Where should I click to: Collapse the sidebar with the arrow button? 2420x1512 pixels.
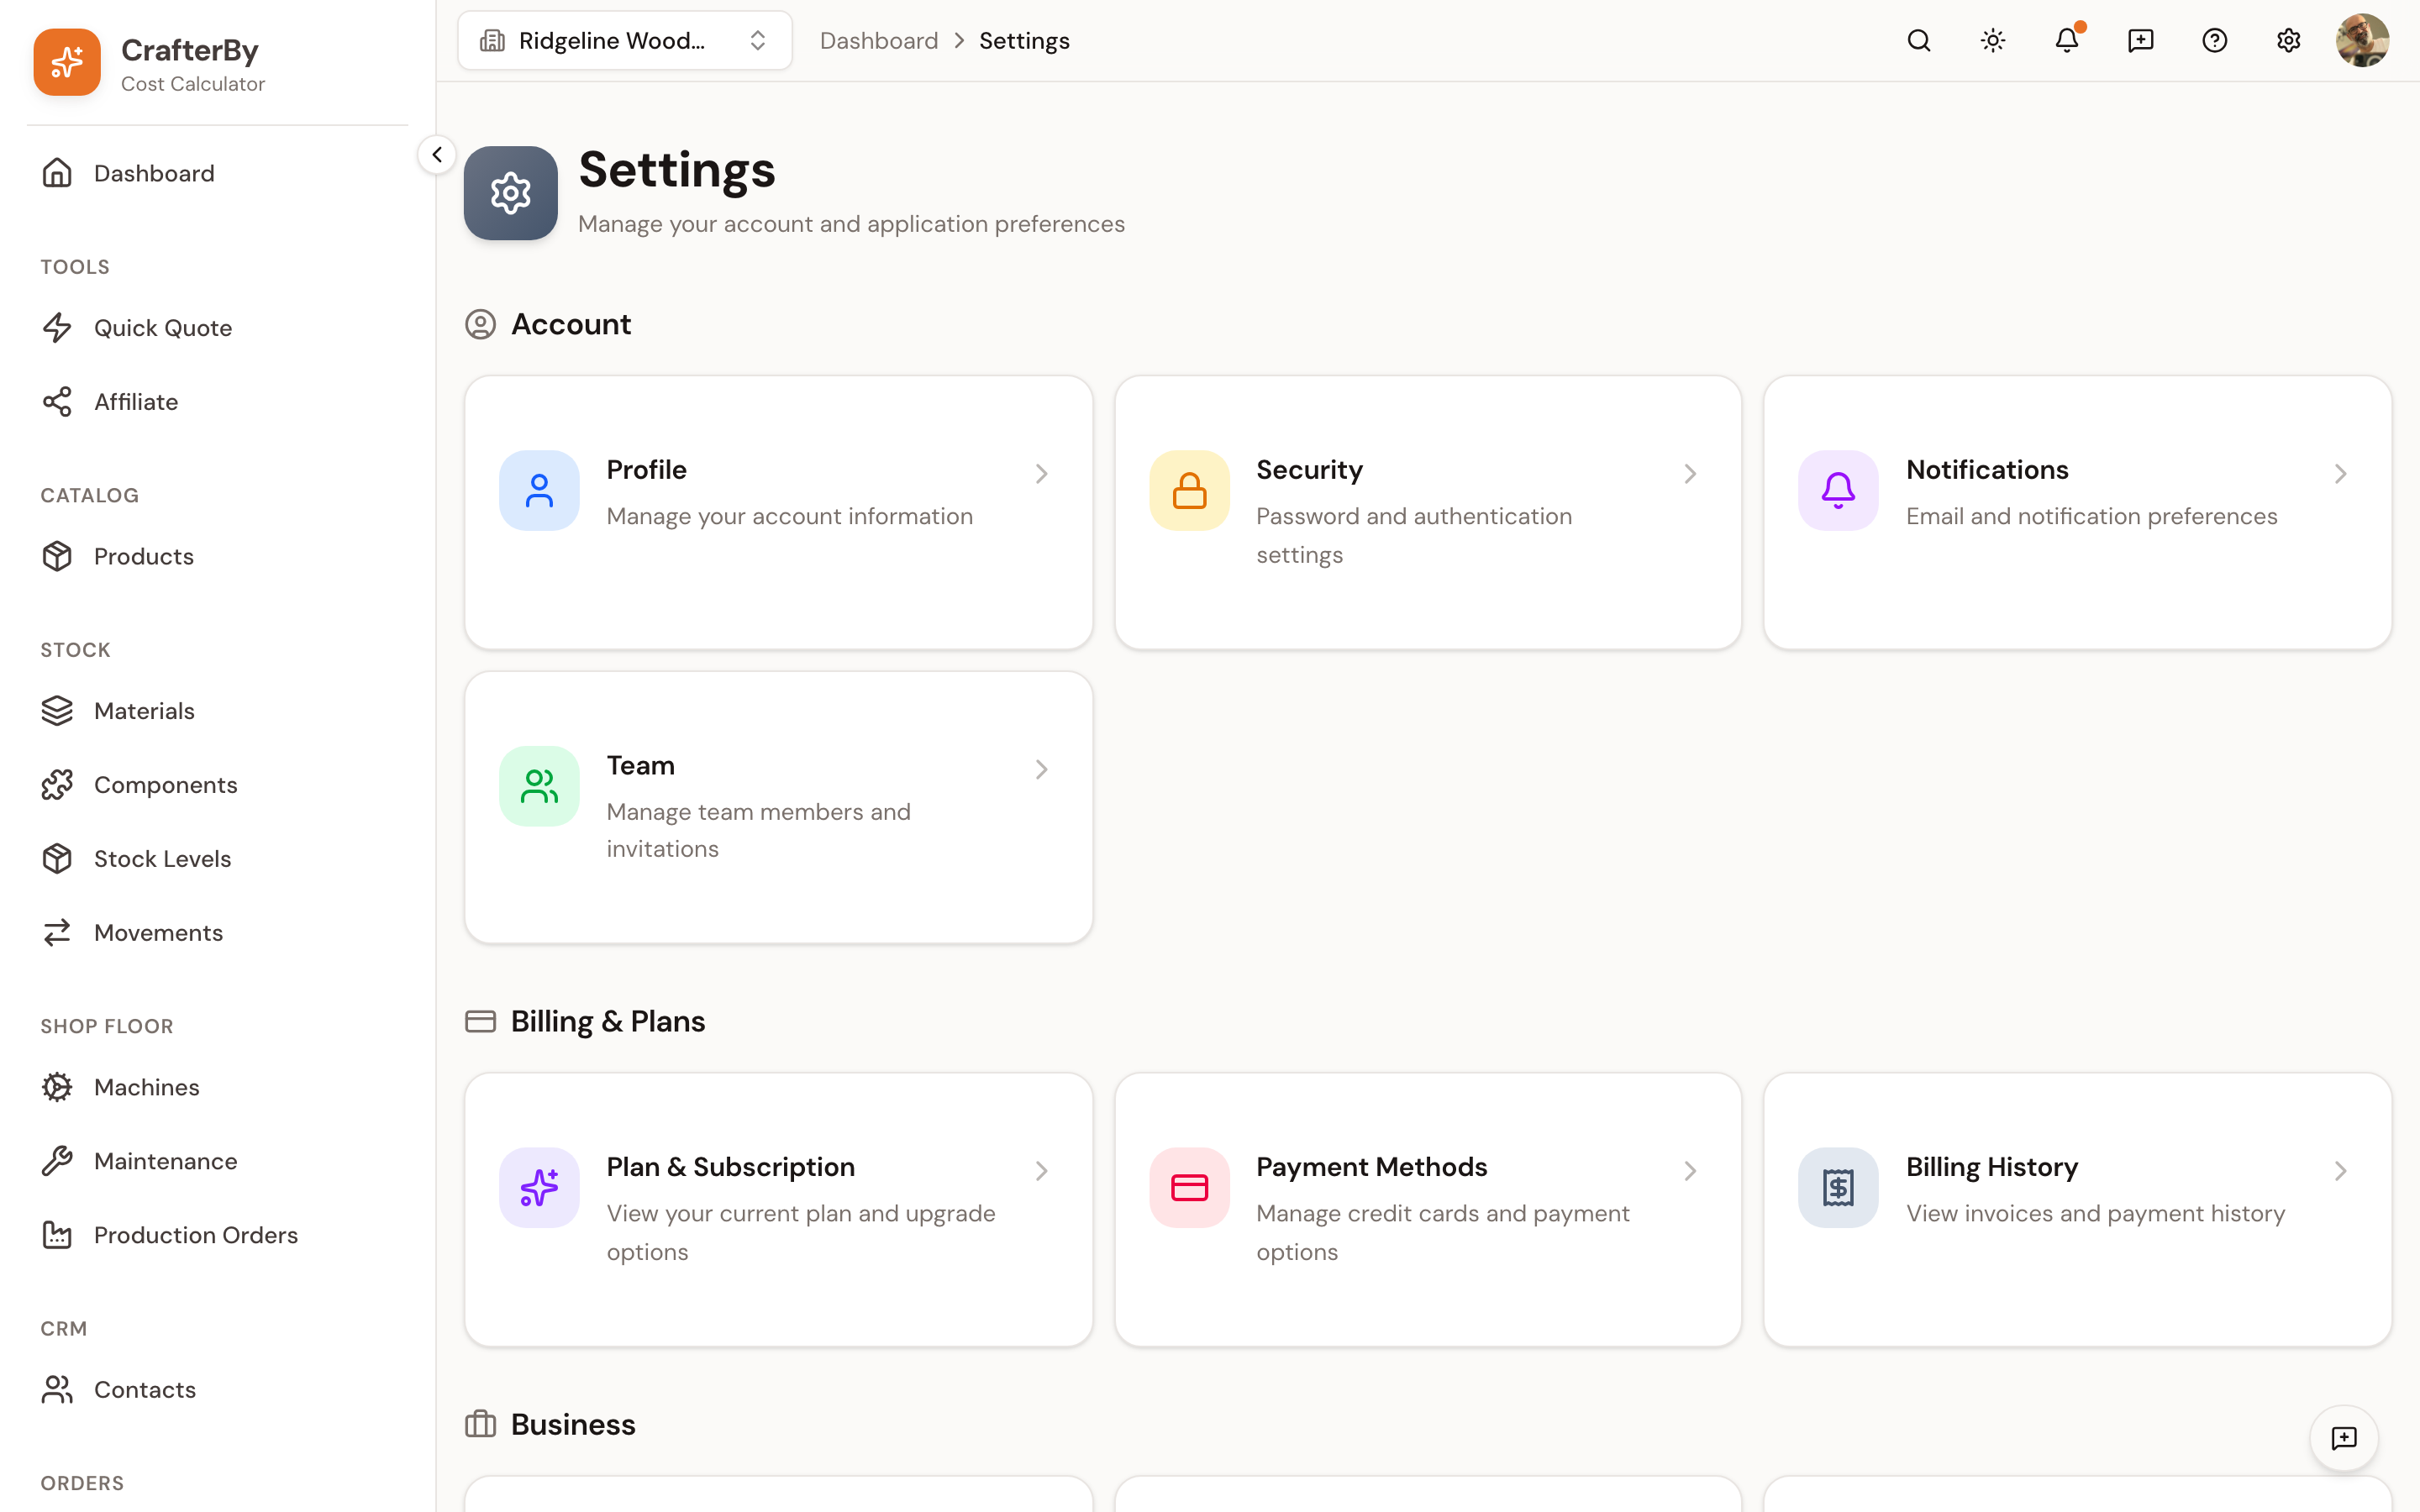pyautogui.click(x=437, y=155)
